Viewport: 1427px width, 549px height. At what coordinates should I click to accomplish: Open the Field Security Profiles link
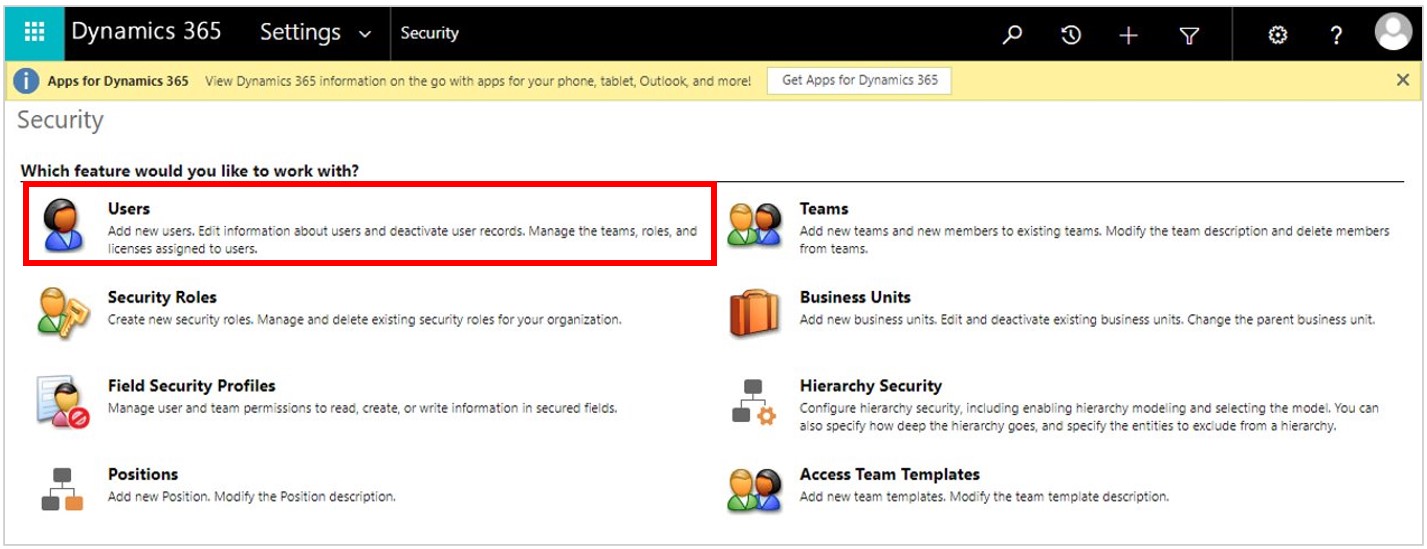click(192, 386)
